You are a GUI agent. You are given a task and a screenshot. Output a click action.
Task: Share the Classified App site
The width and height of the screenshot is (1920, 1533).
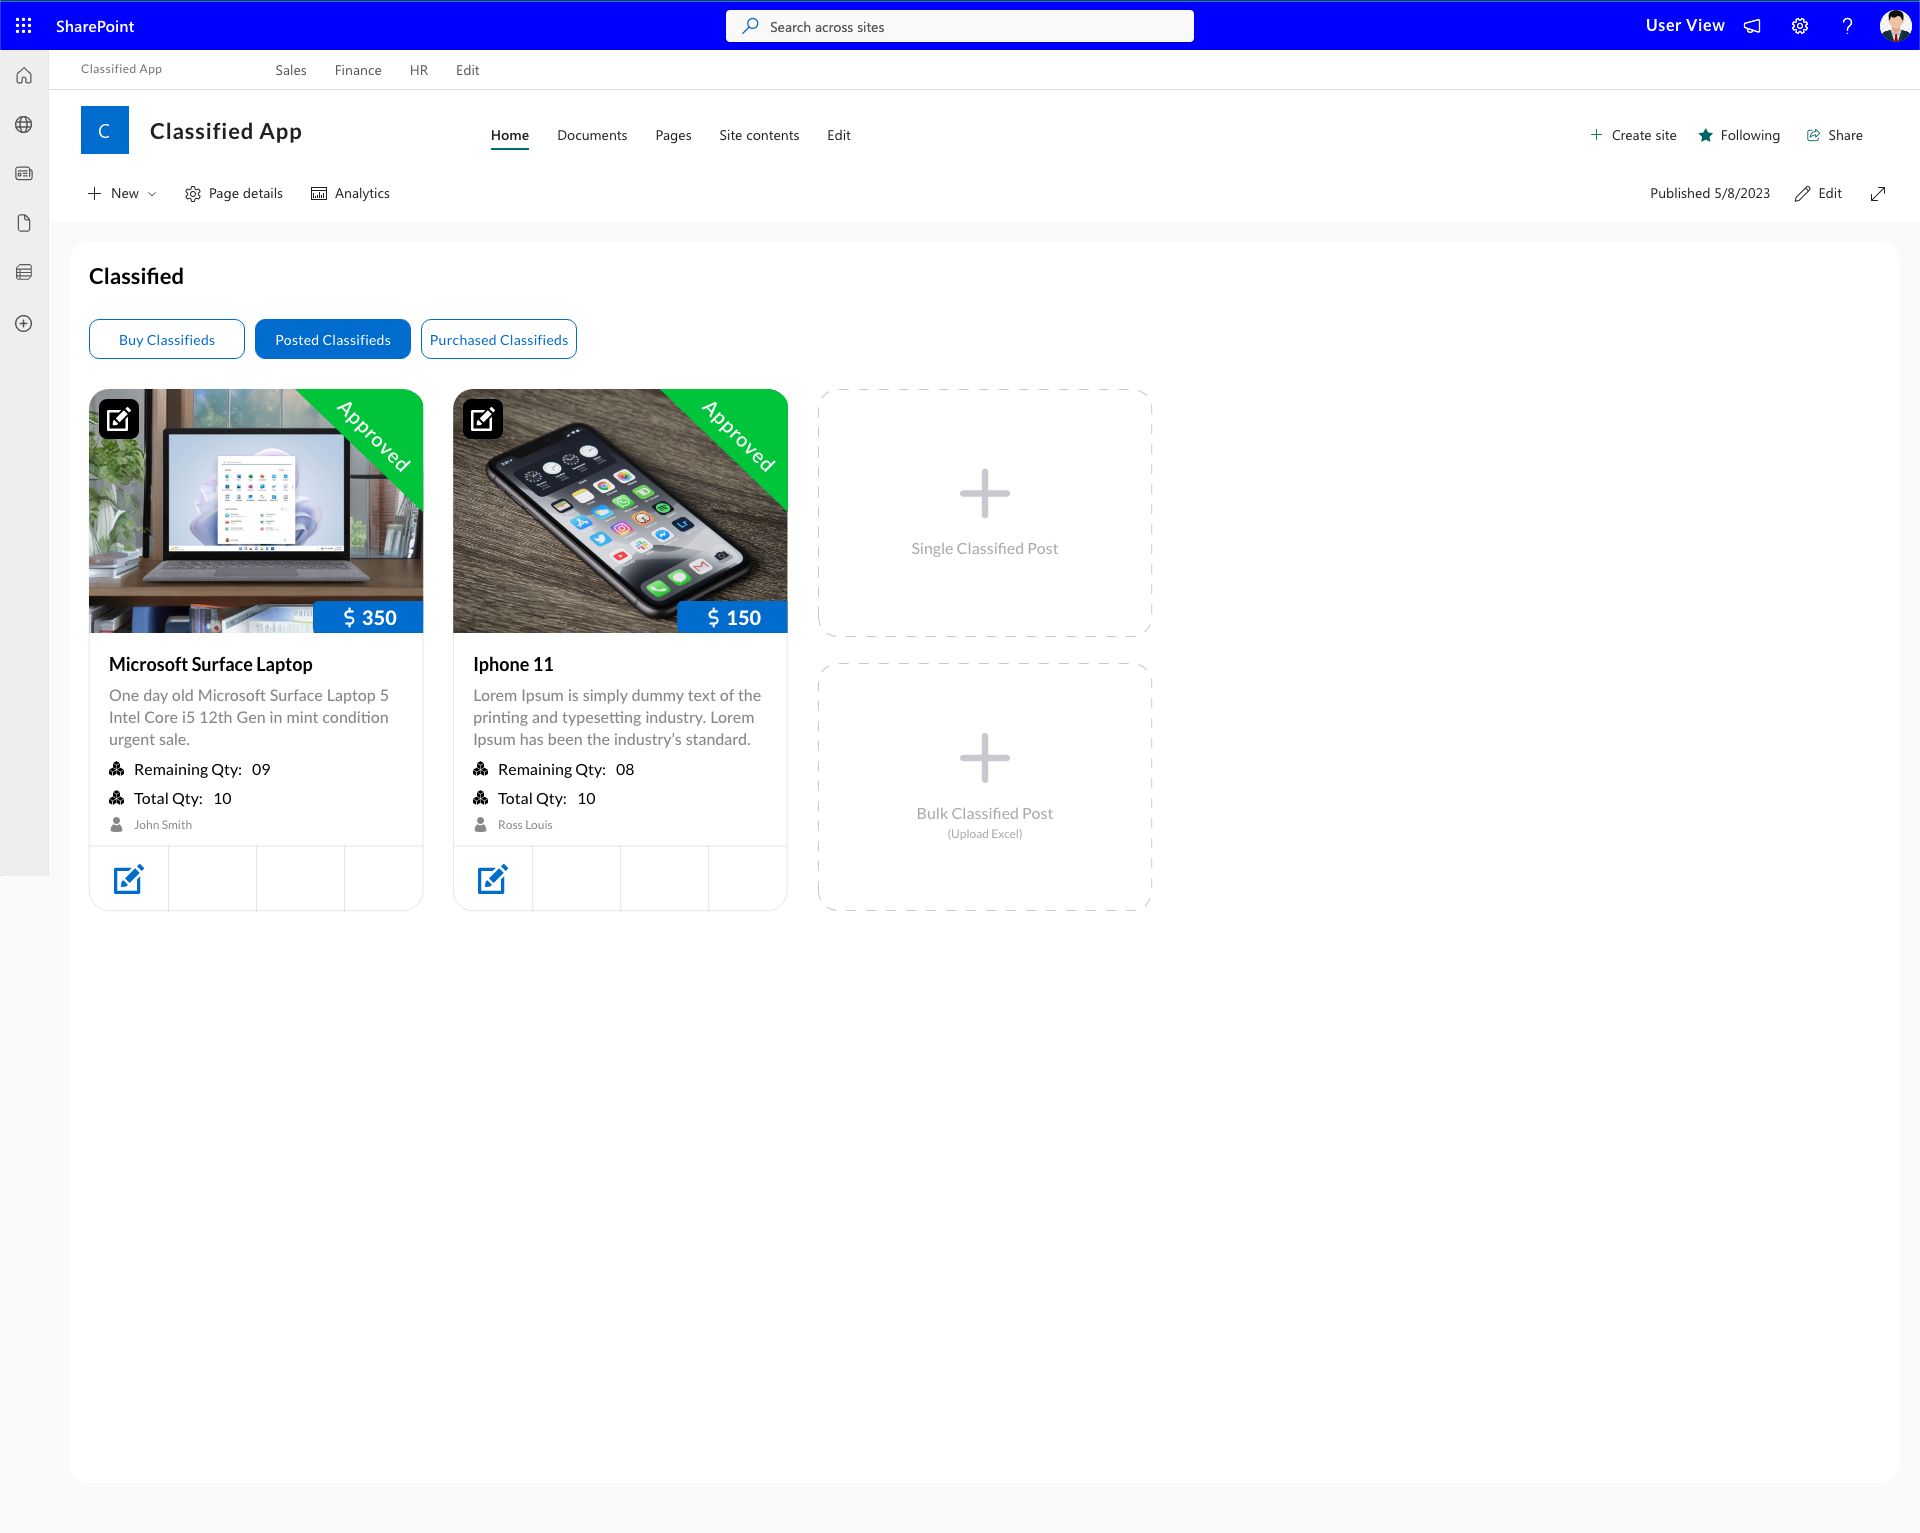(x=1834, y=136)
